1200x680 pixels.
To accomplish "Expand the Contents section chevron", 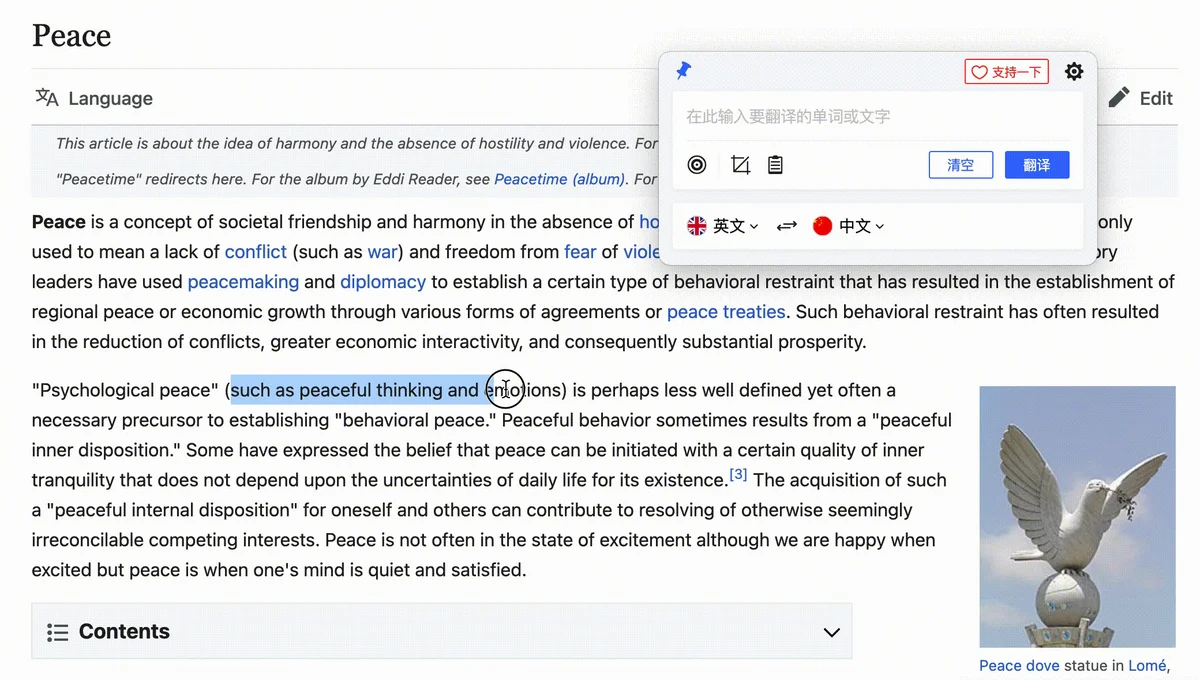I will pos(831,632).
